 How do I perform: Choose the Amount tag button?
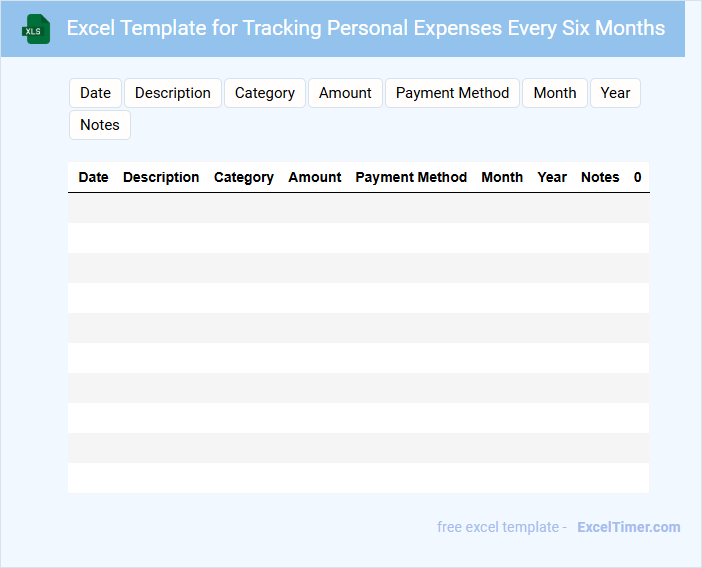pos(345,93)
